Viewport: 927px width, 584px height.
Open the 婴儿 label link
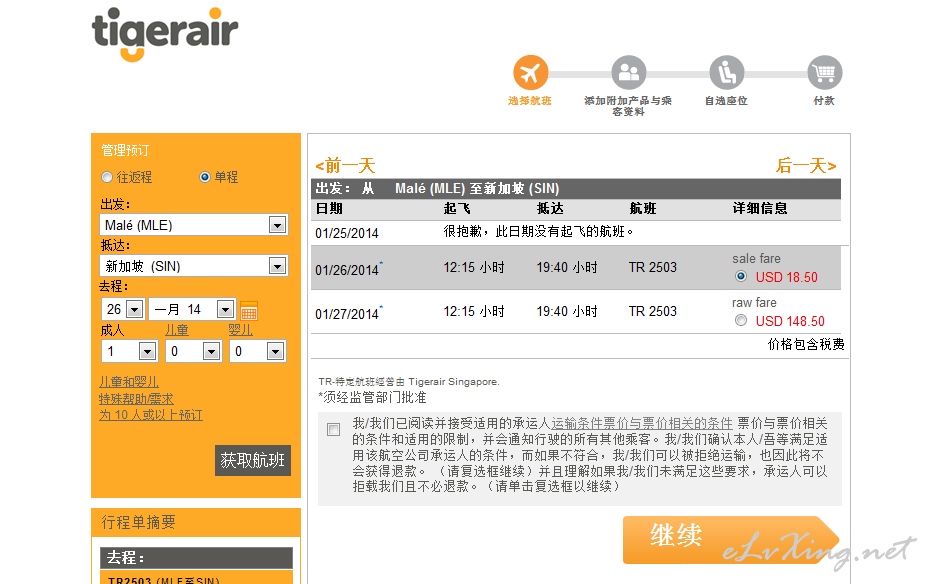(241, 330)
